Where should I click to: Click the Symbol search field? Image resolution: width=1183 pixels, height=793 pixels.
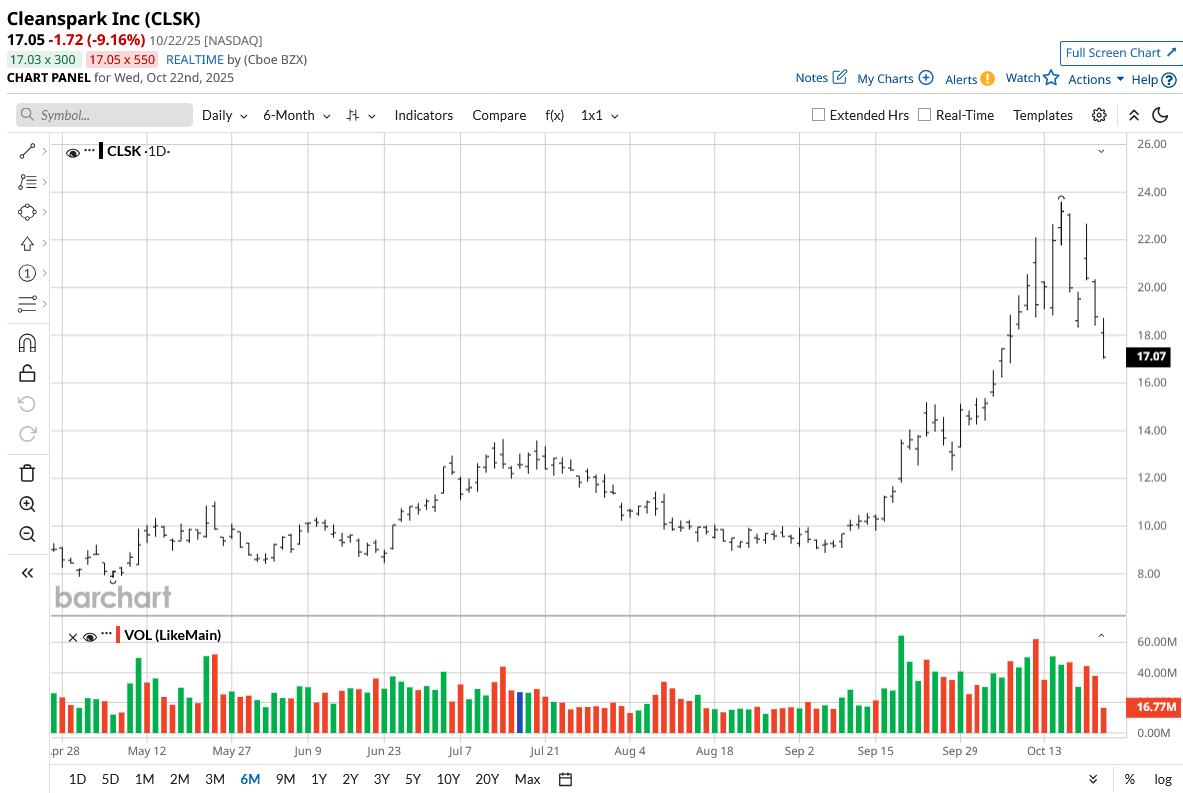pyautogui.click(x=104, y=115)
